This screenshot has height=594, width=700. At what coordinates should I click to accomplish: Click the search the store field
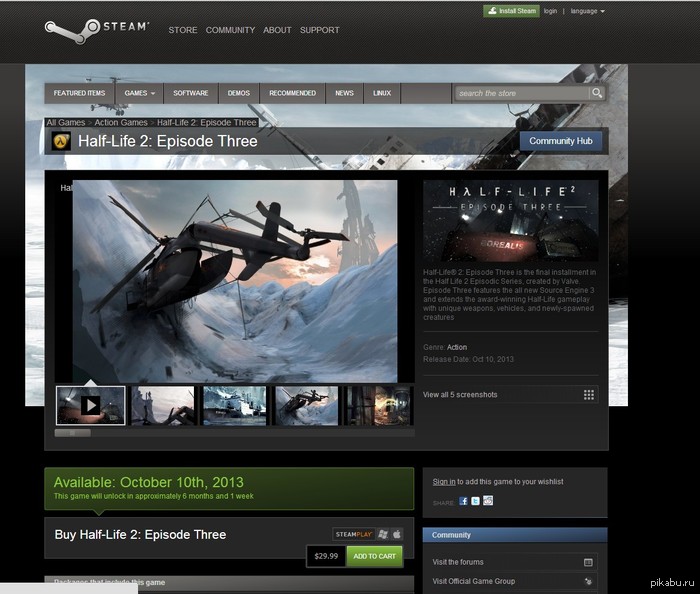pyautogui.click(x=522, y=93)
